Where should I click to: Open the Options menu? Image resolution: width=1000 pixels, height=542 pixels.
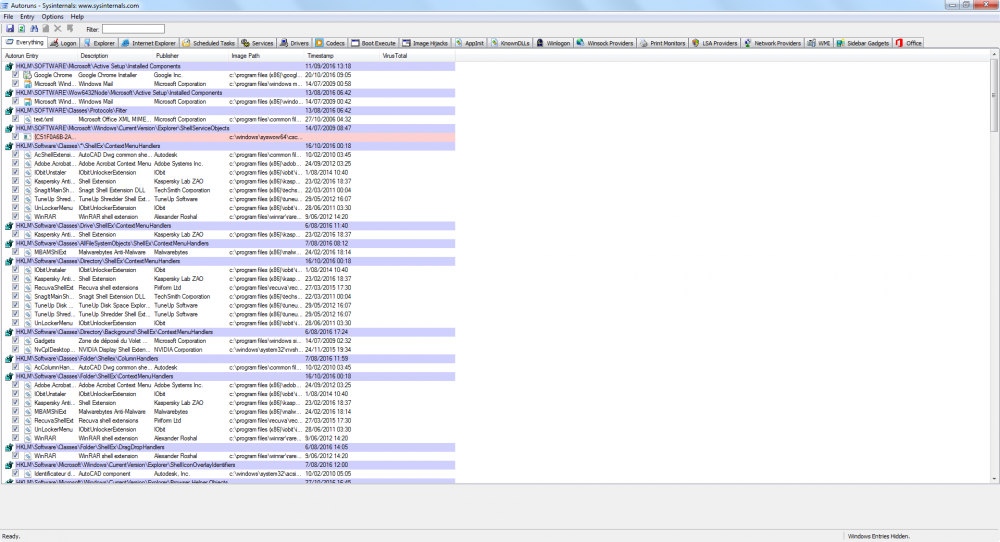pos(52,17)
